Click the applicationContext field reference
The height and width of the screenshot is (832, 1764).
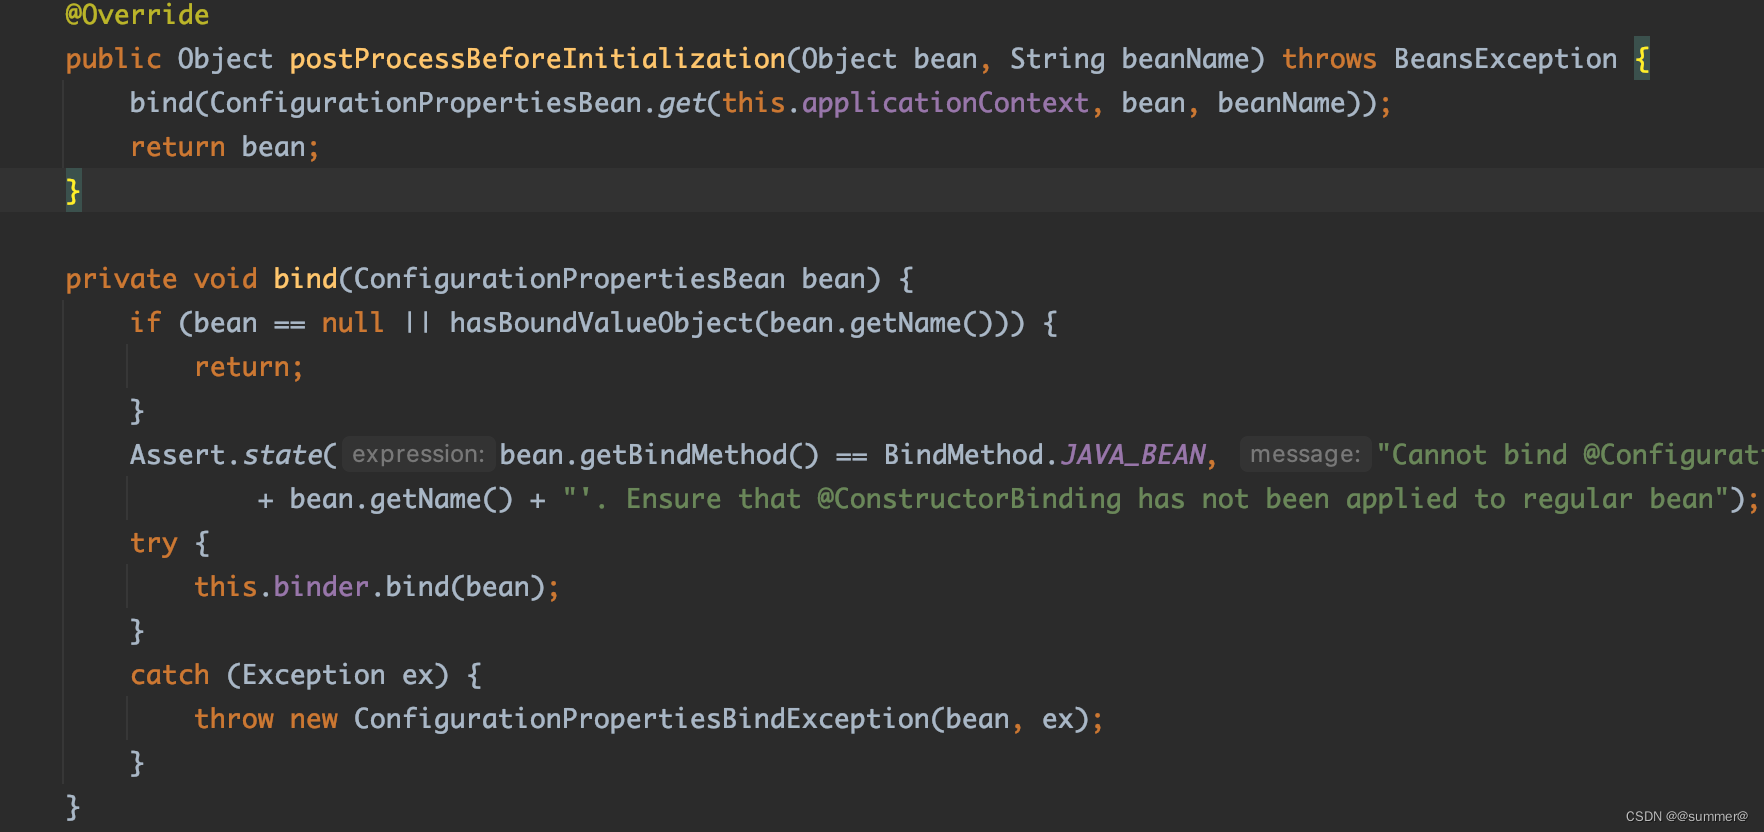(945, 103)
